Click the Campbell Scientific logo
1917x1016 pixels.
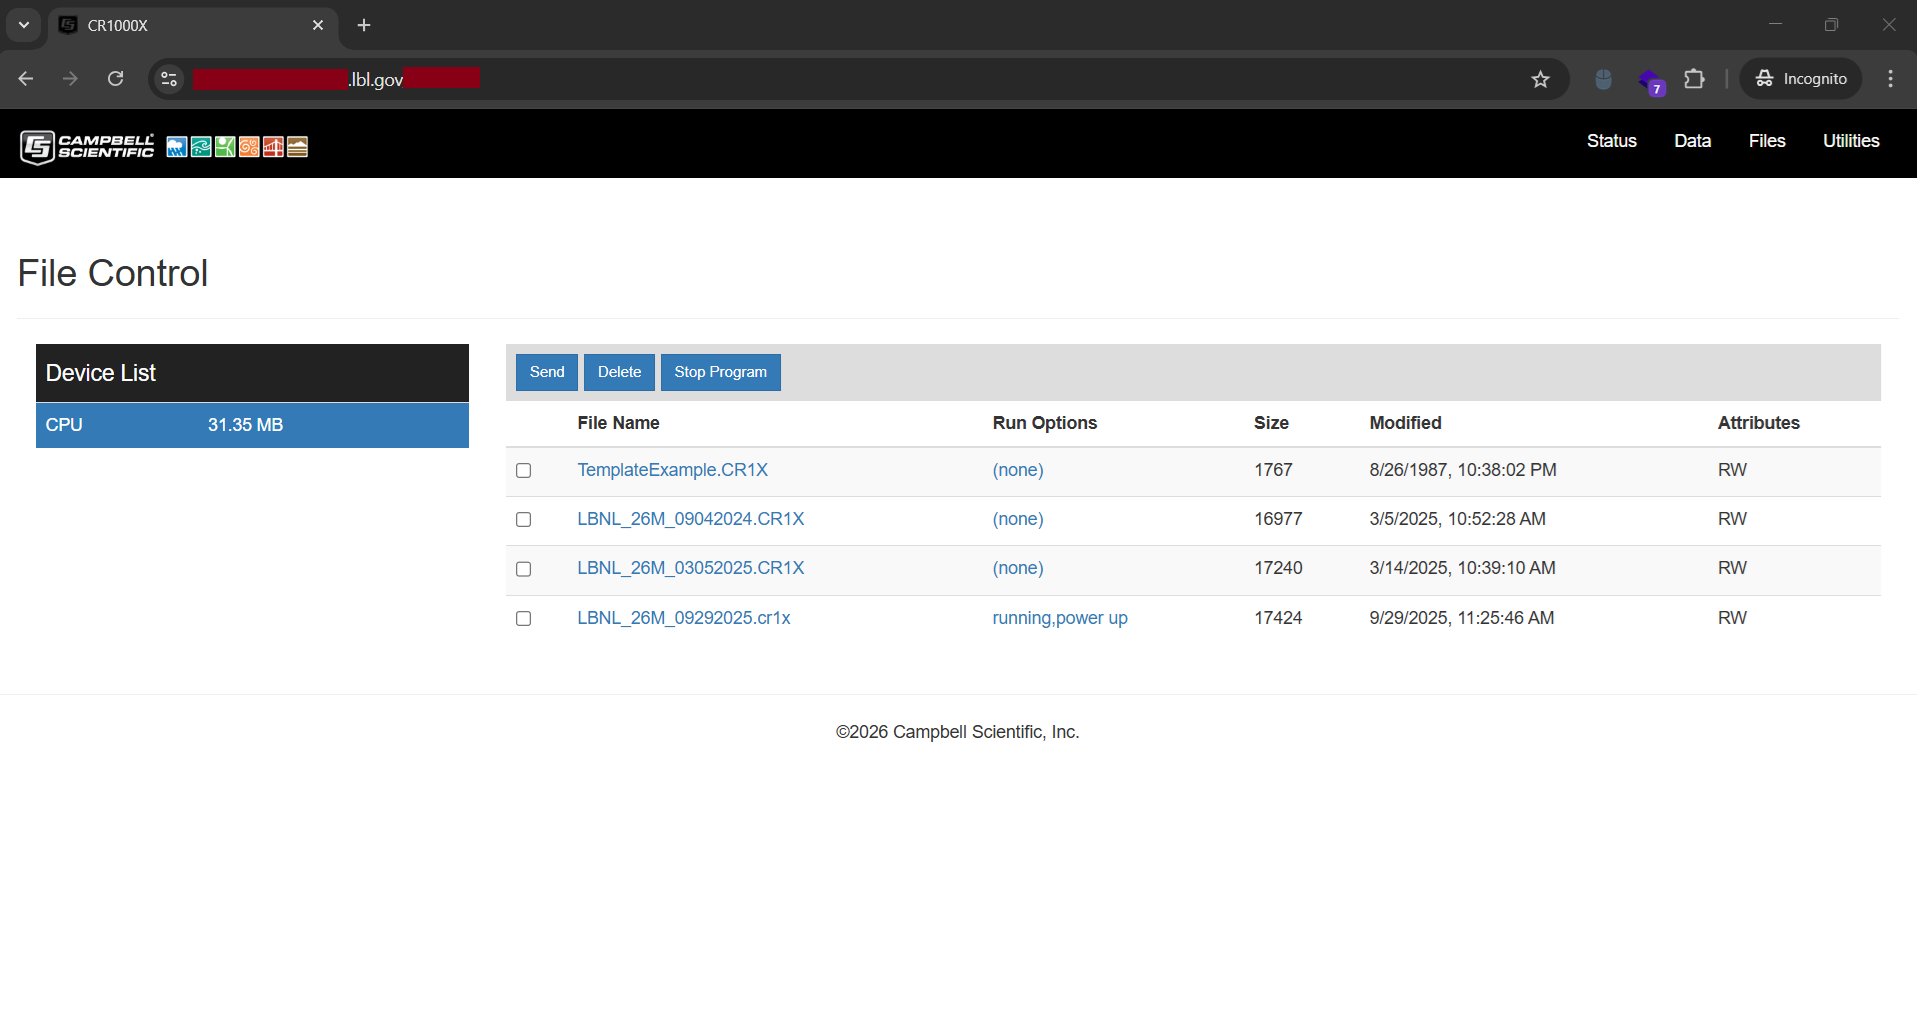point(87,145)
